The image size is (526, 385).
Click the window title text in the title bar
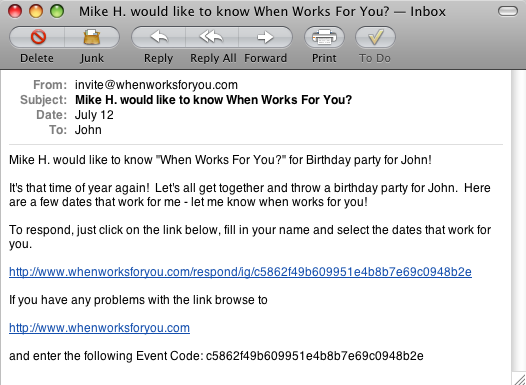(x=262, y=12)
